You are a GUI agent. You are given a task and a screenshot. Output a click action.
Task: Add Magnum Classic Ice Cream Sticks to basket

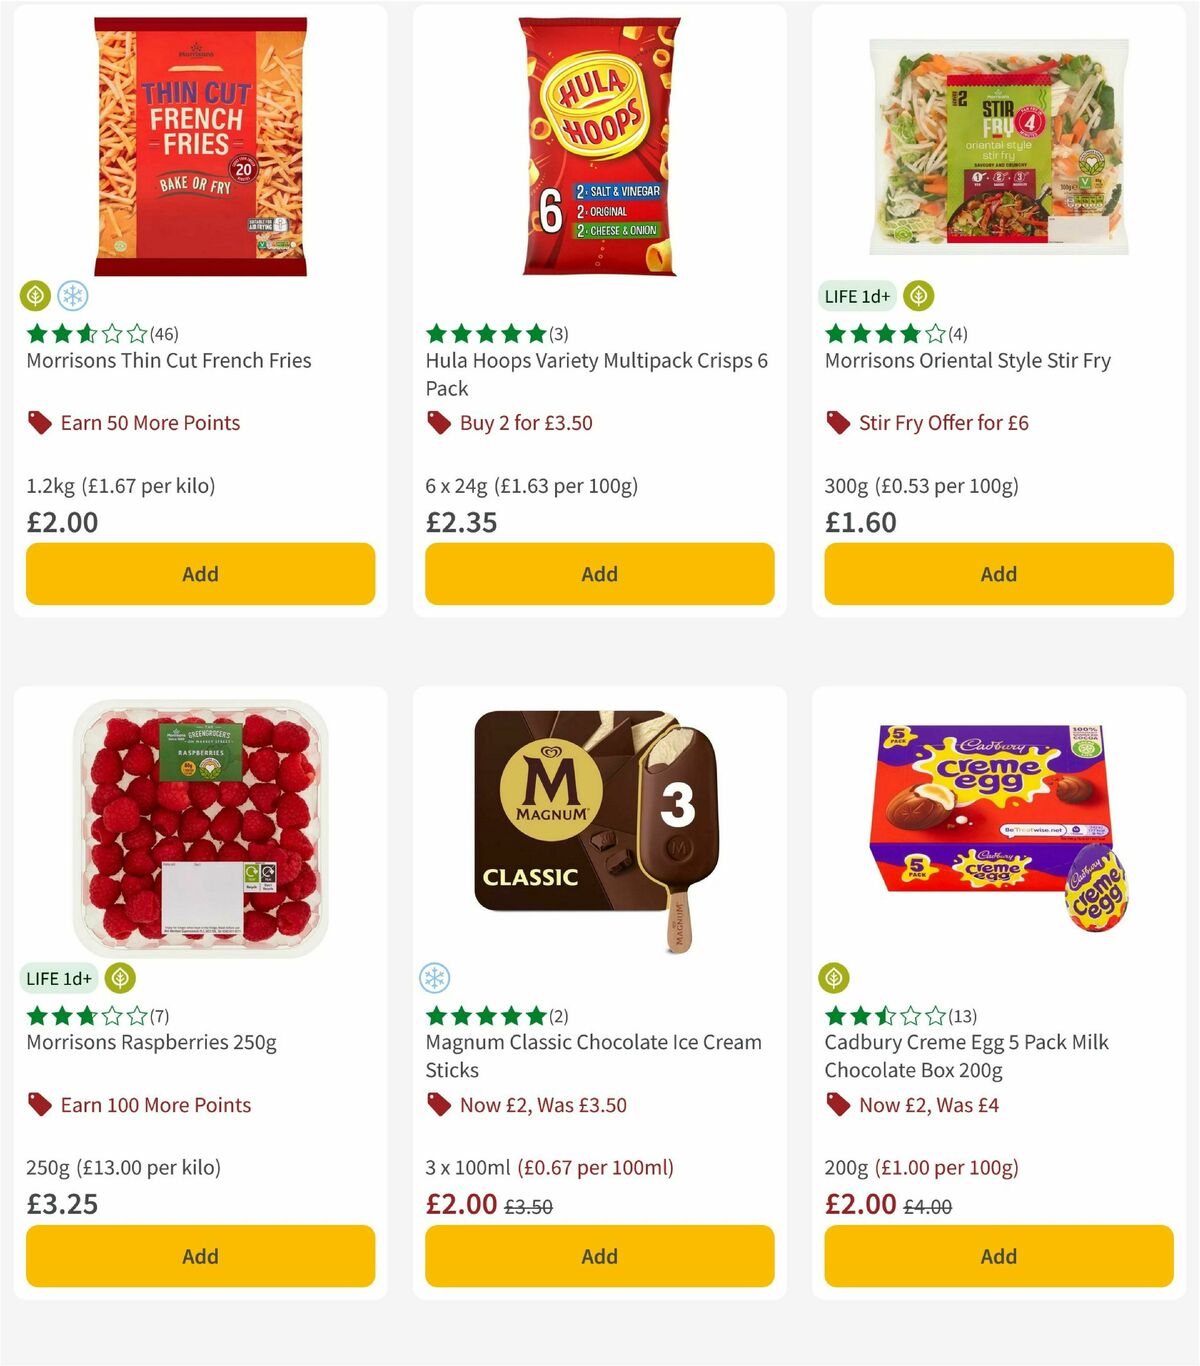click(x=598, y=1256)
